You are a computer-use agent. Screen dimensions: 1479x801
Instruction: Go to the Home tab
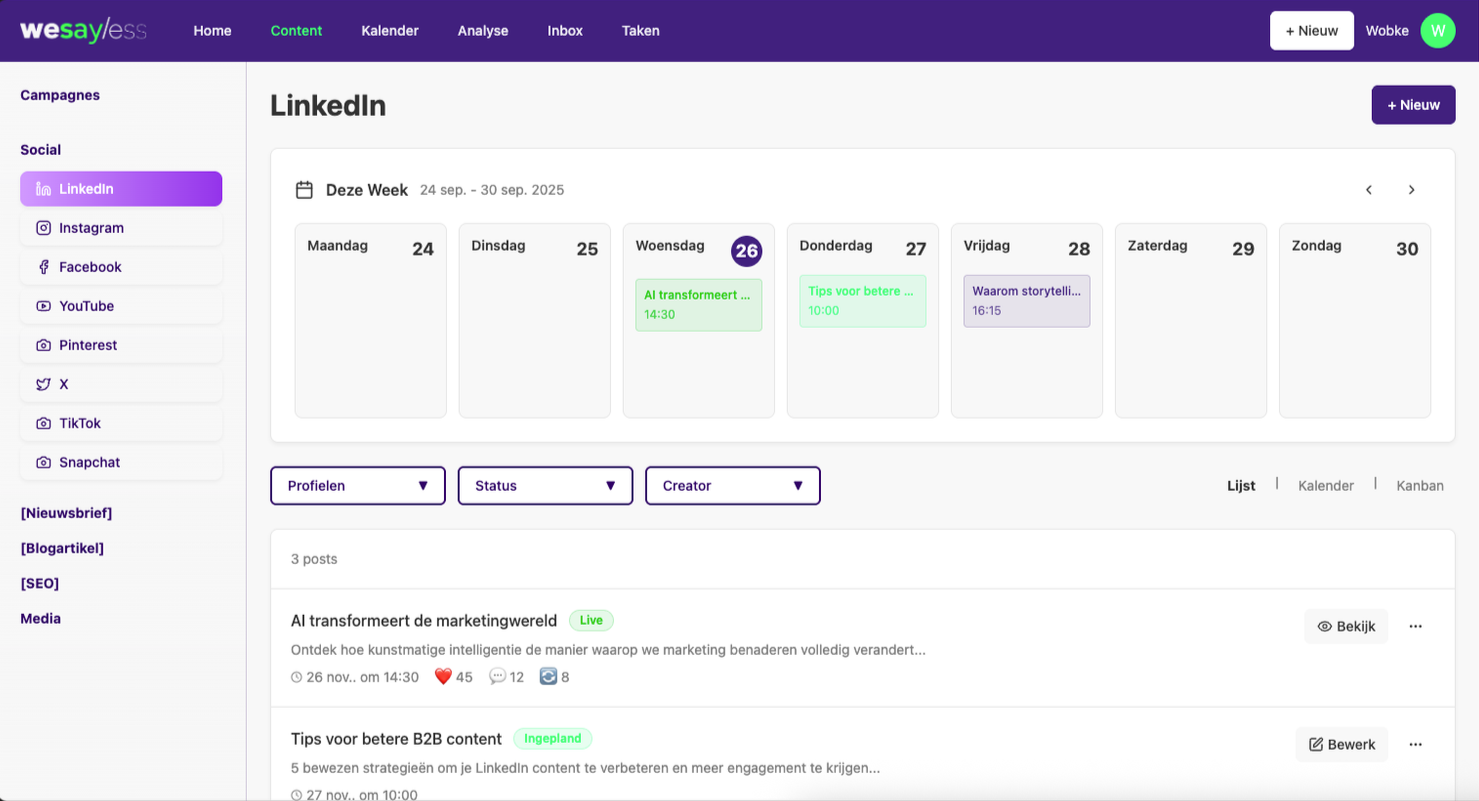(x=212, y=31)
